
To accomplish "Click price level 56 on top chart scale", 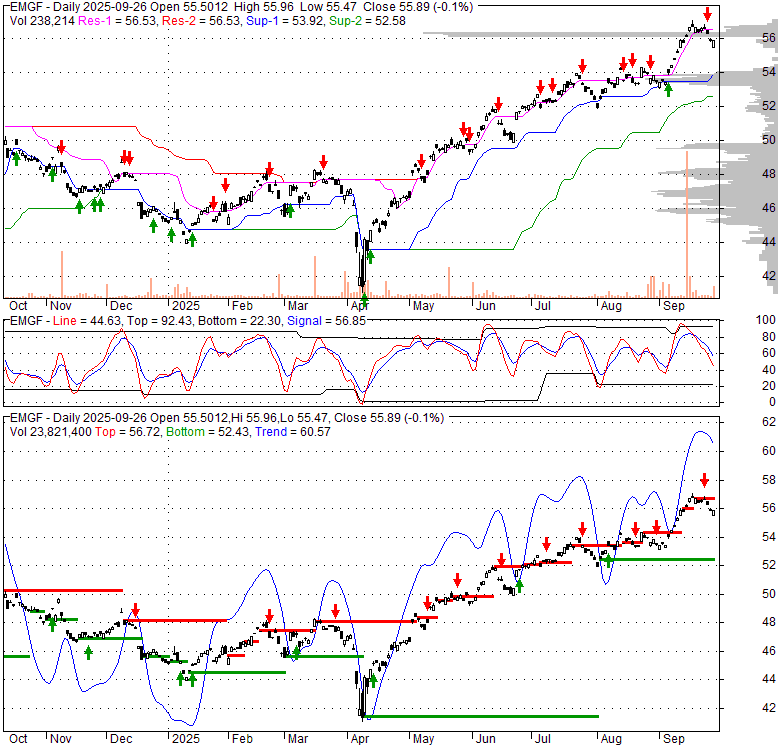I will pyautogui.click(x=769, y=38).
